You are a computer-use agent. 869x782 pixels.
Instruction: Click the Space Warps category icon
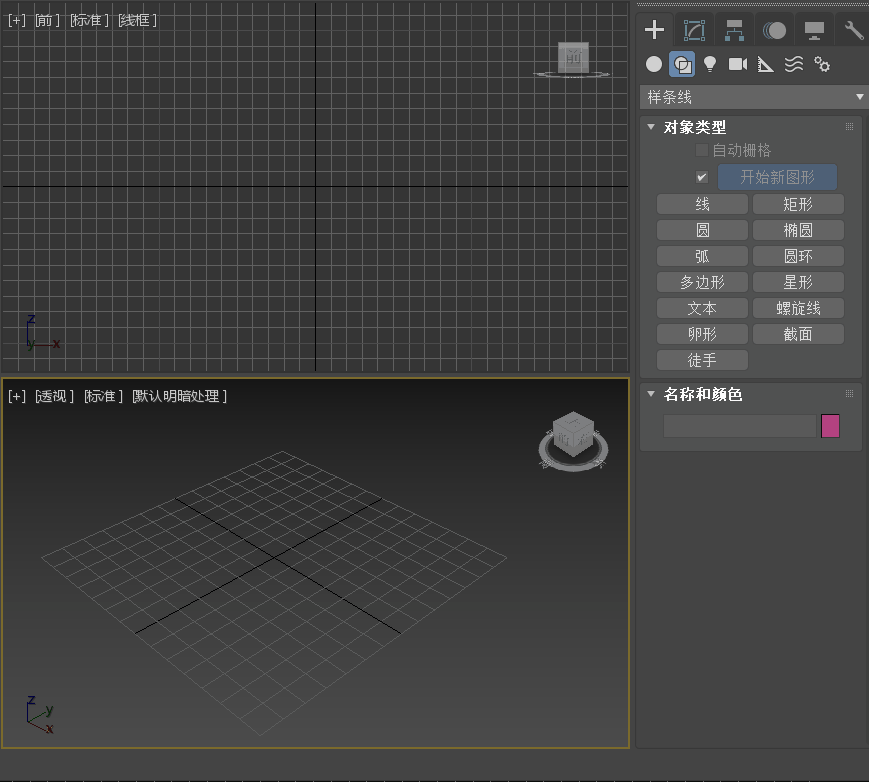click(x=793, y=63)
